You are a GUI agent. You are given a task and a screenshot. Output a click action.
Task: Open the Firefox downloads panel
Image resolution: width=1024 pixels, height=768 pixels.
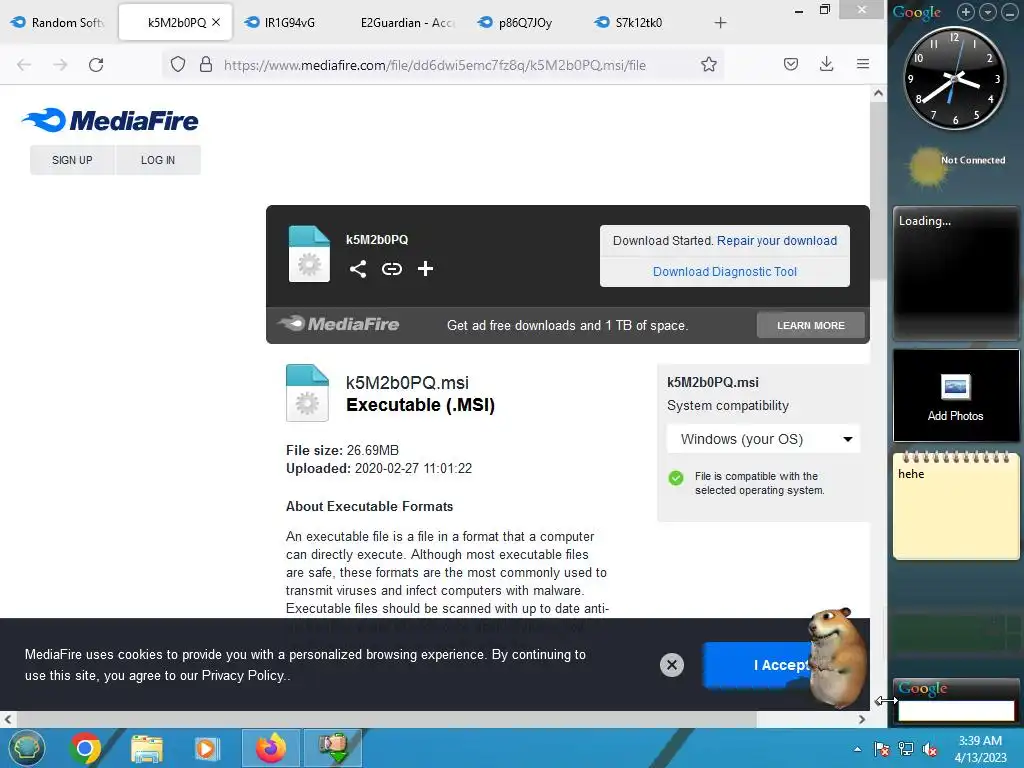(827, 64)
